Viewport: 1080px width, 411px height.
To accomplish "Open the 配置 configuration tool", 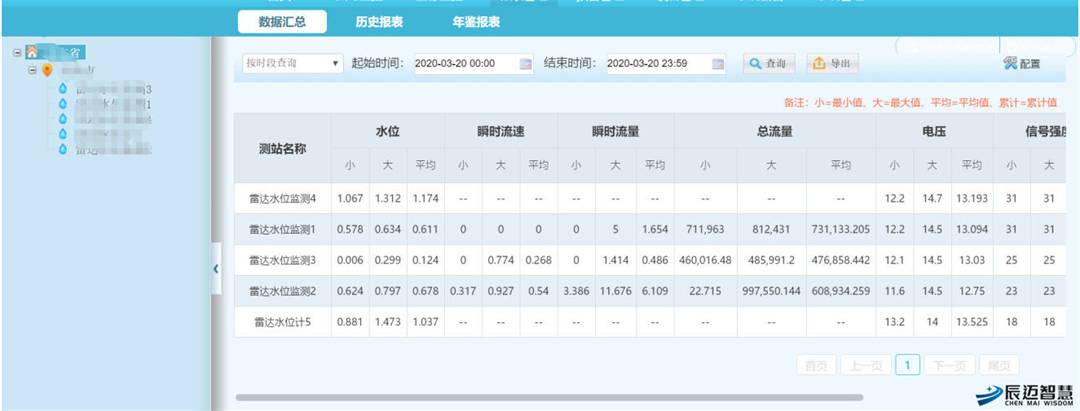I will (x=1021, y=64).
